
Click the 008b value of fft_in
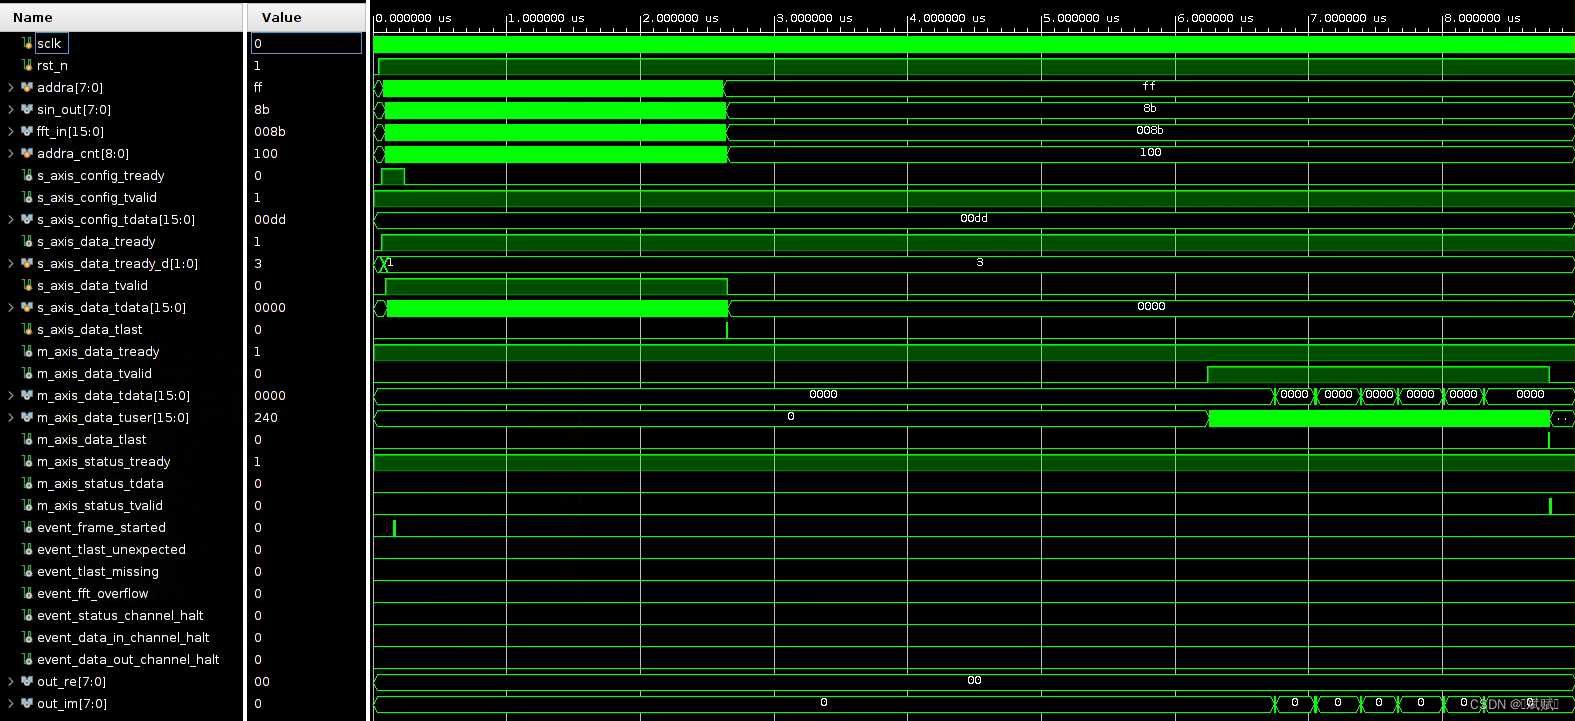[270, 132]
